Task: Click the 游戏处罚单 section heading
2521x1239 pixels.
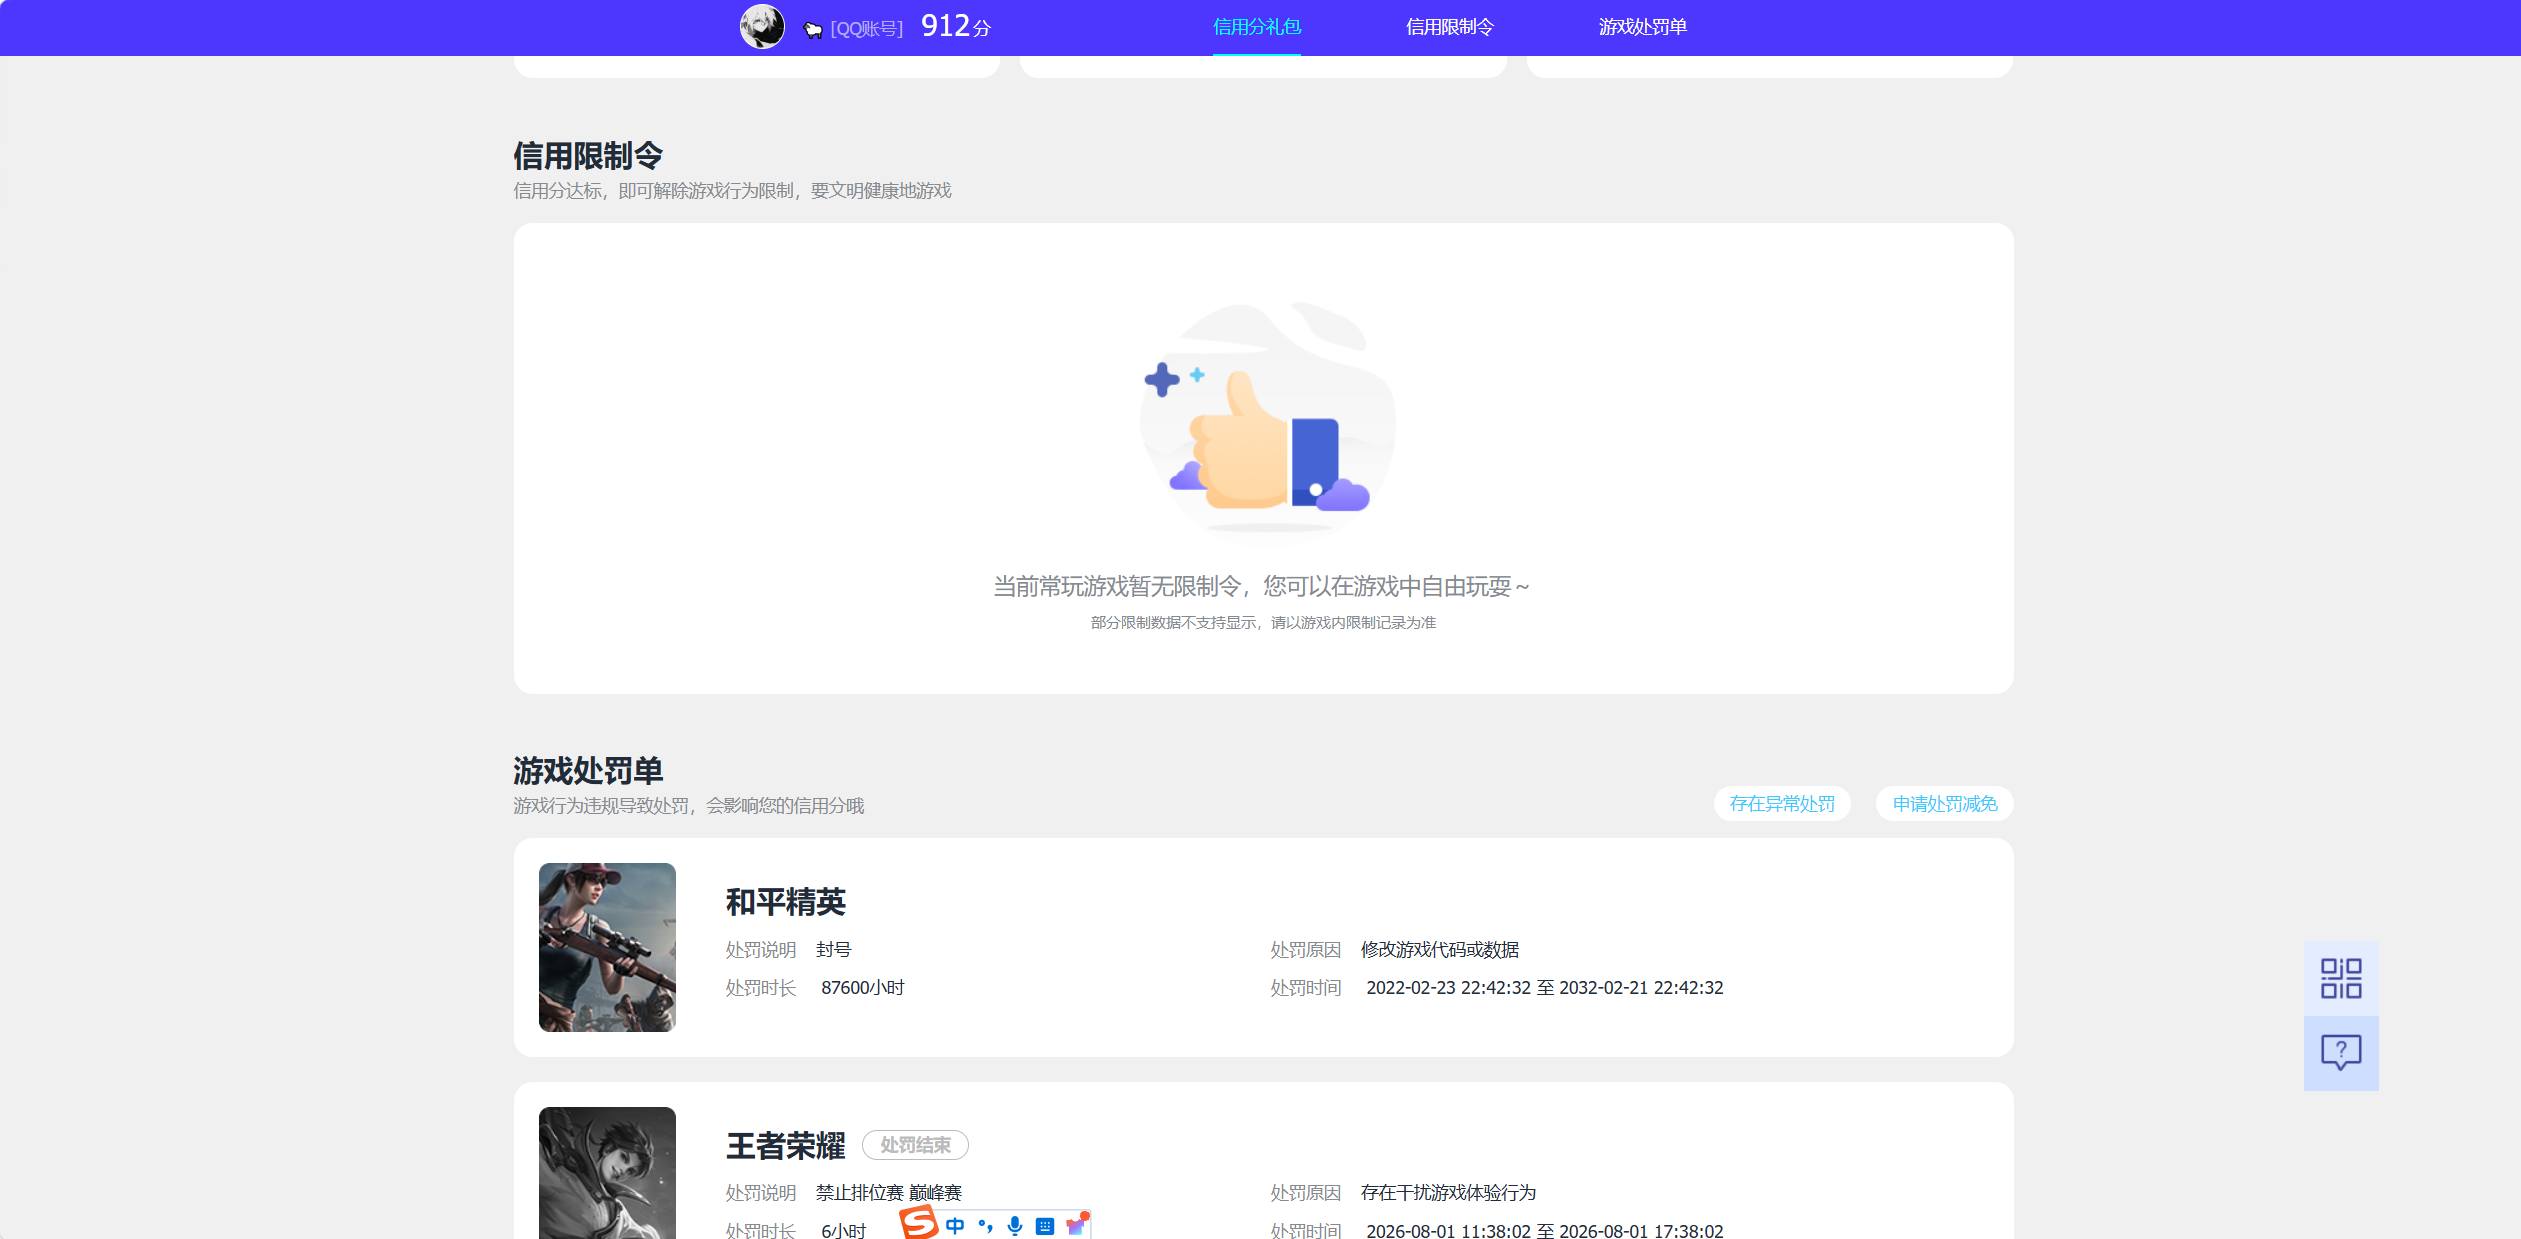Action: [x=588, y=771]
